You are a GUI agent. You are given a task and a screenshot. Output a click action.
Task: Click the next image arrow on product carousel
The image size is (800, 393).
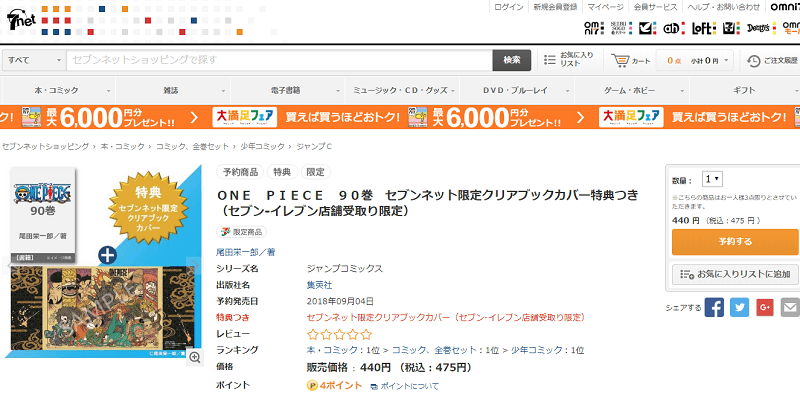[194, 264]
